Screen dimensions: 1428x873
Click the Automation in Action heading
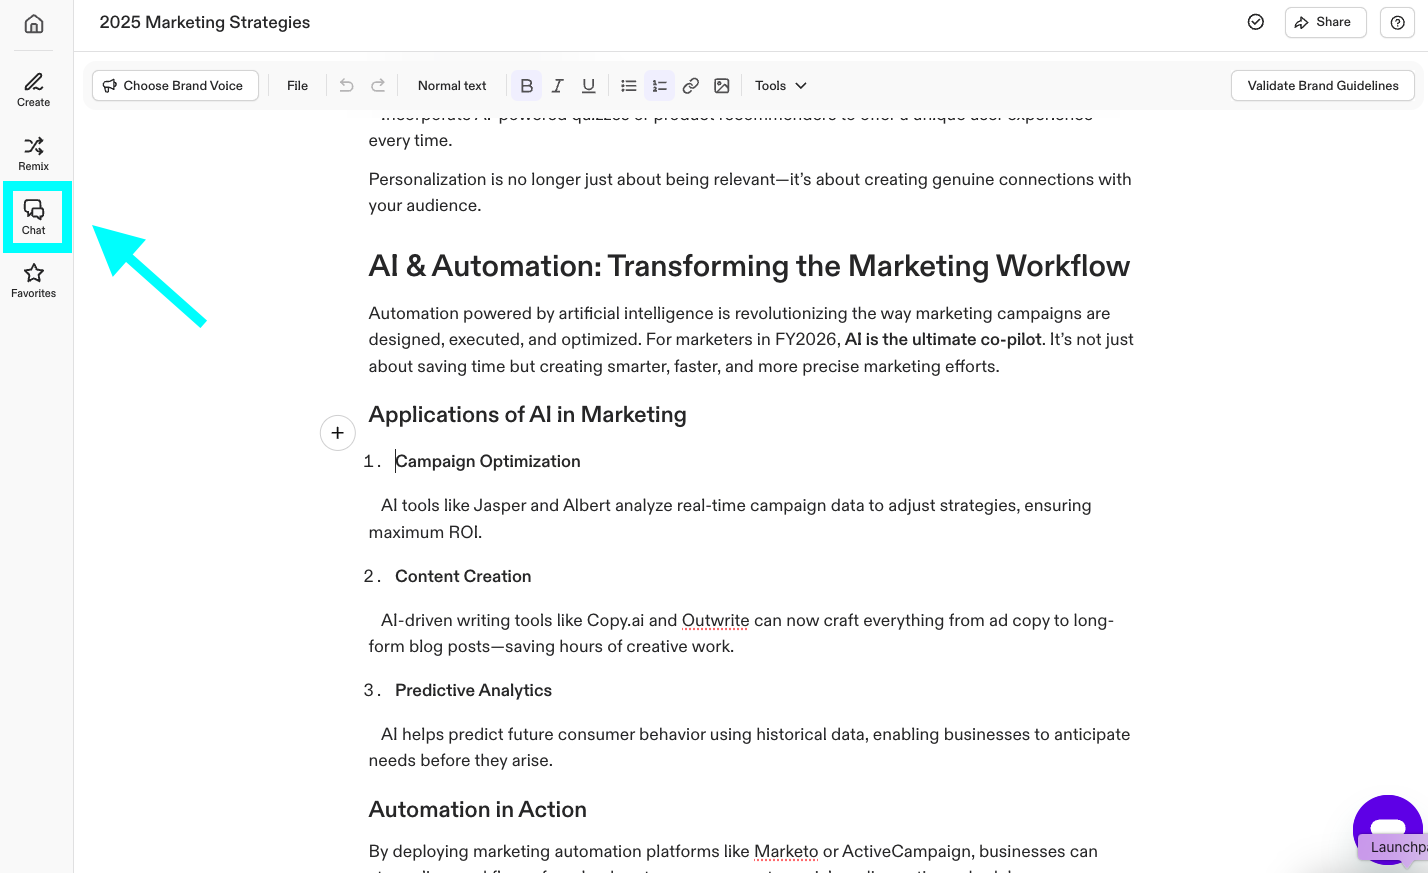click(477, 809)
